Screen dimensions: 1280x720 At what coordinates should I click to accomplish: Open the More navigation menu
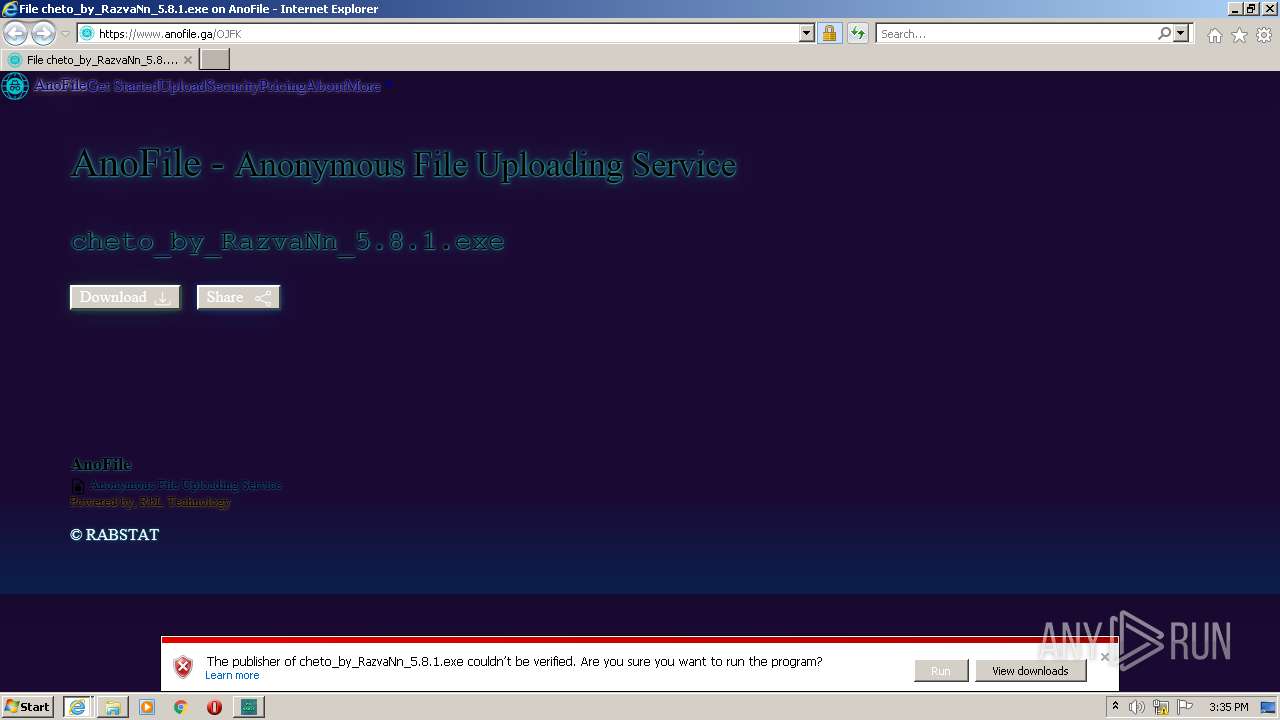[363, 86]
